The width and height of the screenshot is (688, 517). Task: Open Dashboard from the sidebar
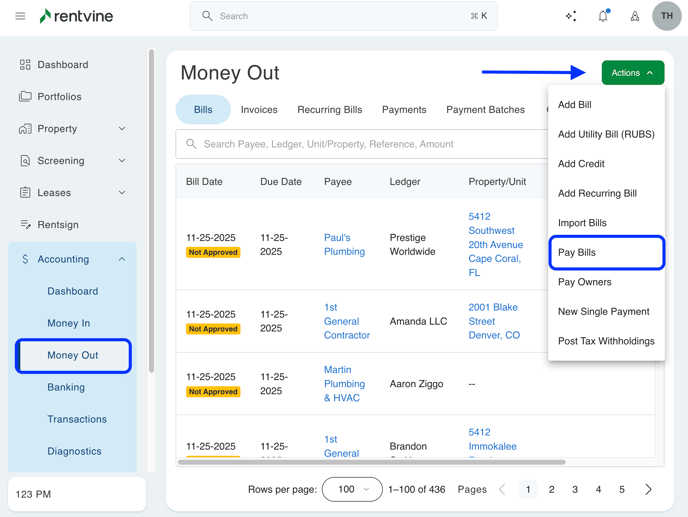coord(62,65)
